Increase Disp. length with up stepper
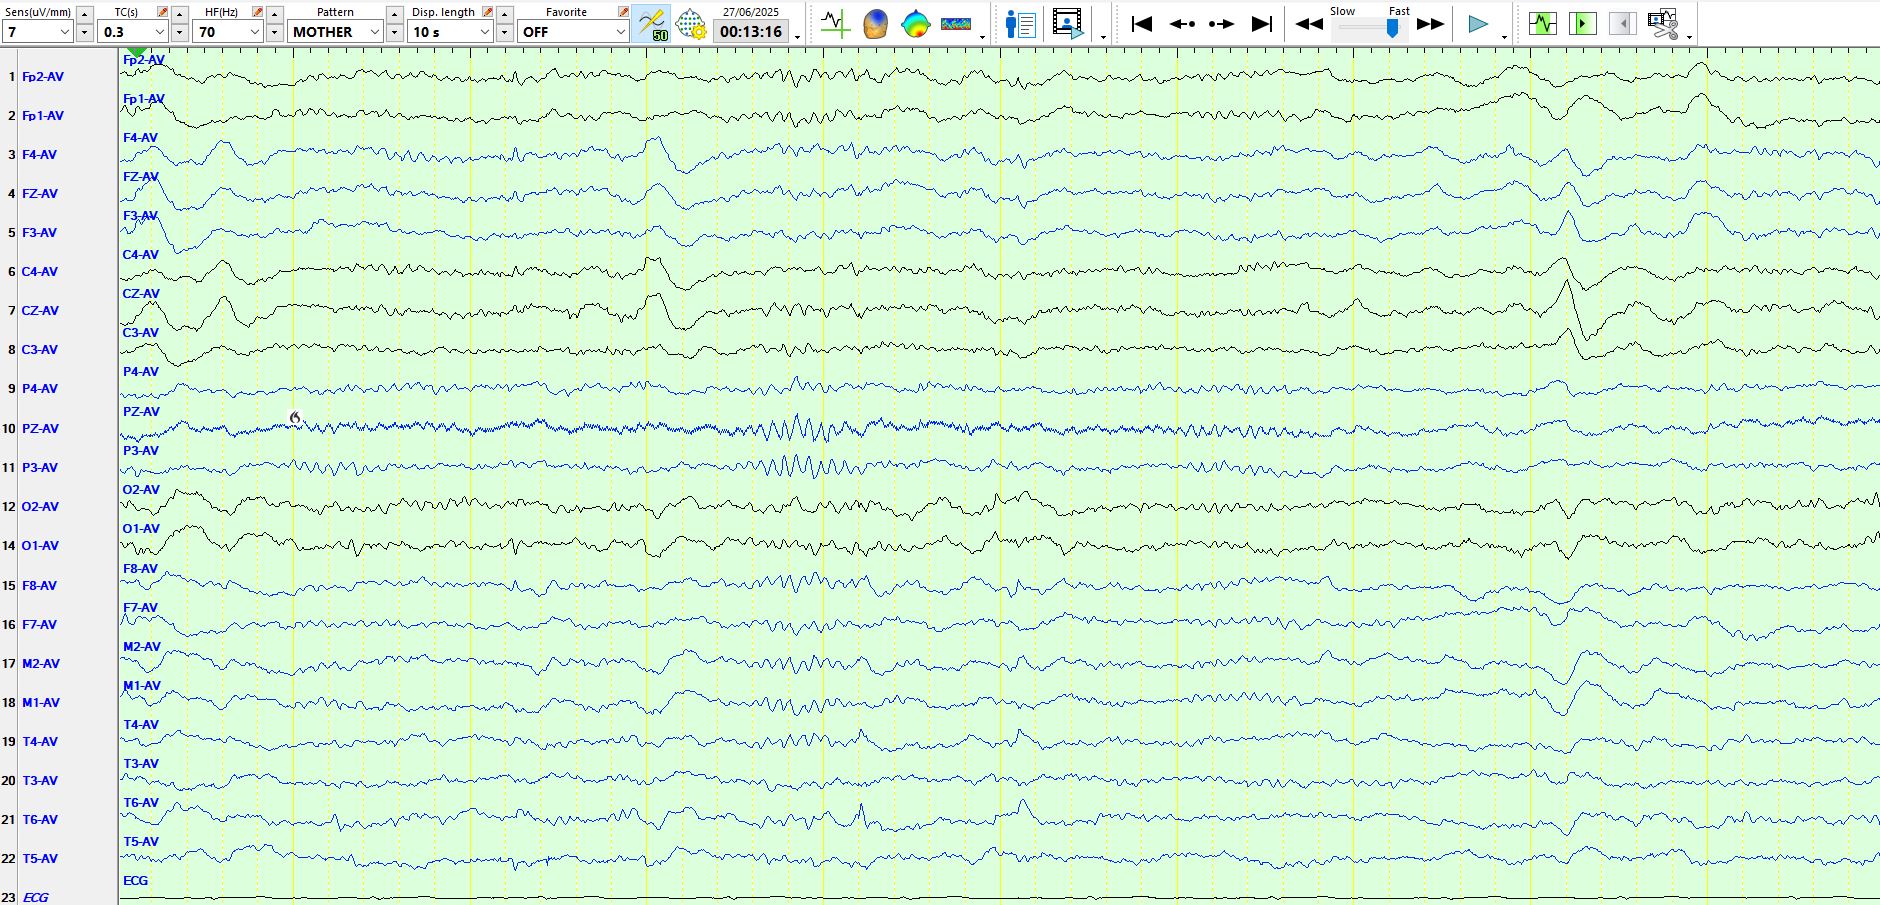Image resolution: width=1880 pixels, height=905 pixels. click(x=505, y=14)
